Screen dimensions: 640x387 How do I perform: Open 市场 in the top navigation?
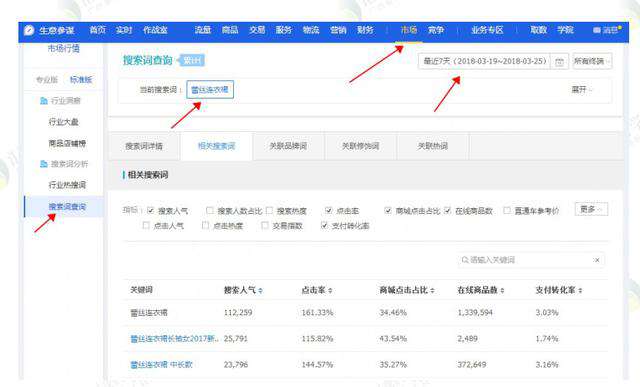[x=409, y=30]
